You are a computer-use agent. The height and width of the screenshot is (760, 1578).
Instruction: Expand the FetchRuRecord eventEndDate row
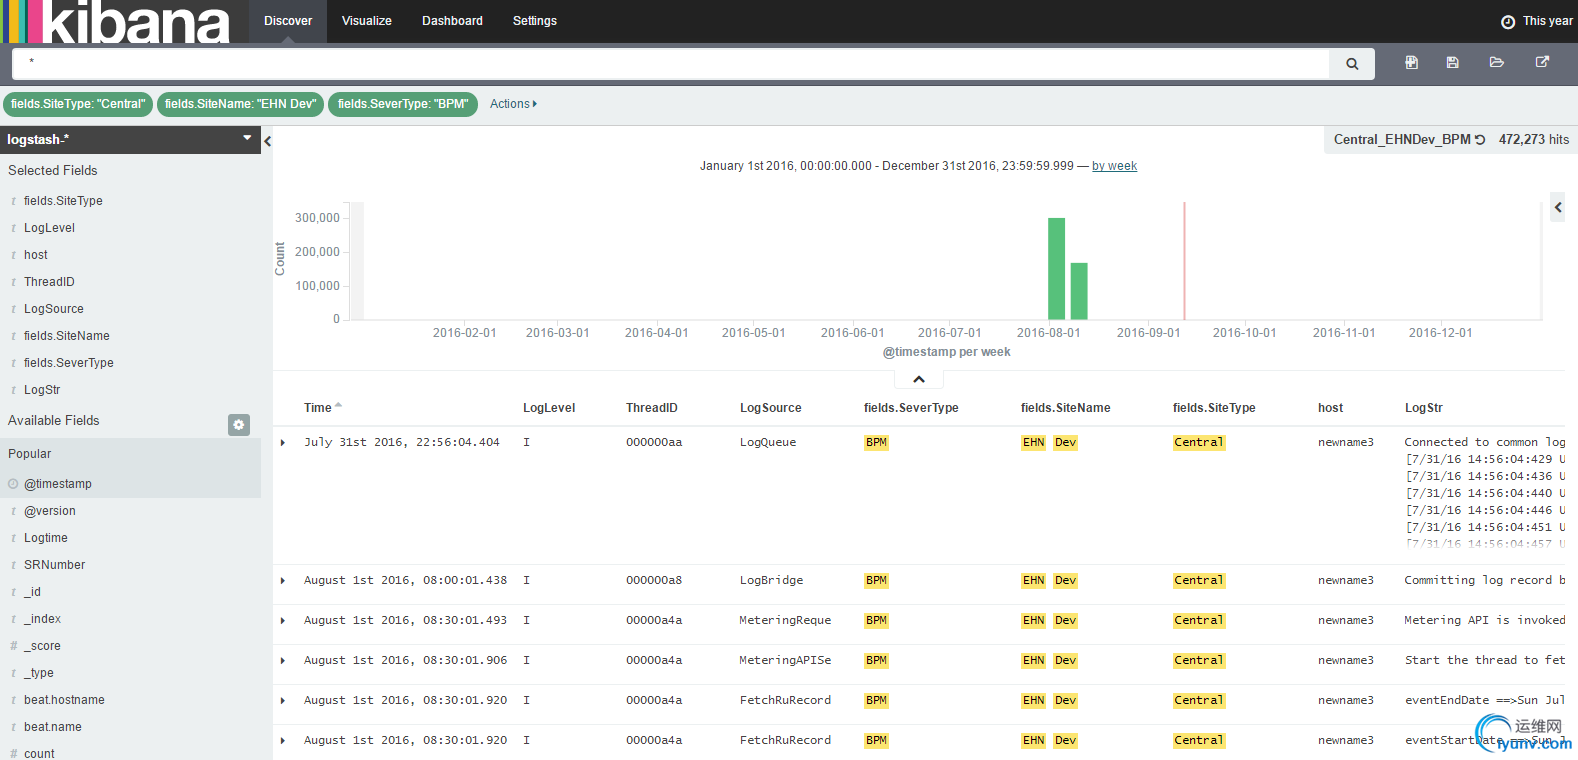pos(283,700)
